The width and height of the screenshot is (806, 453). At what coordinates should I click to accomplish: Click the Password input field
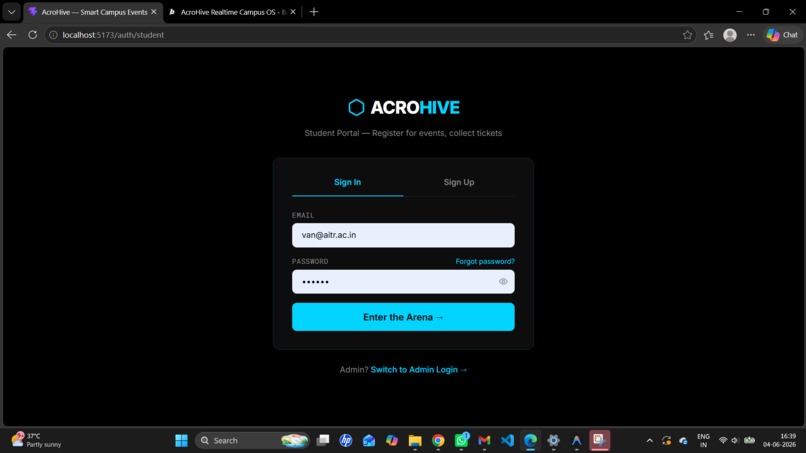tap(403, 282)
